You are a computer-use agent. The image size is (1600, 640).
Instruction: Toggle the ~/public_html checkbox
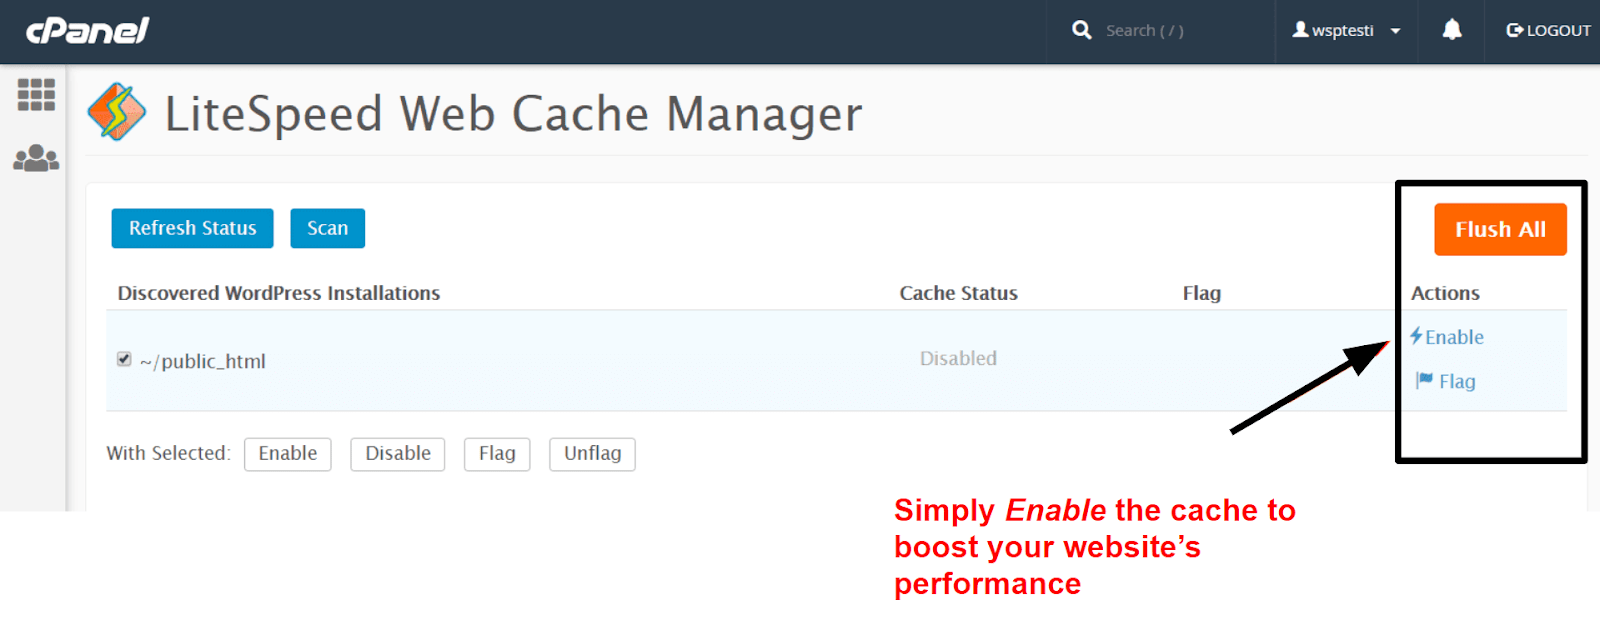[x=124, y=359]
